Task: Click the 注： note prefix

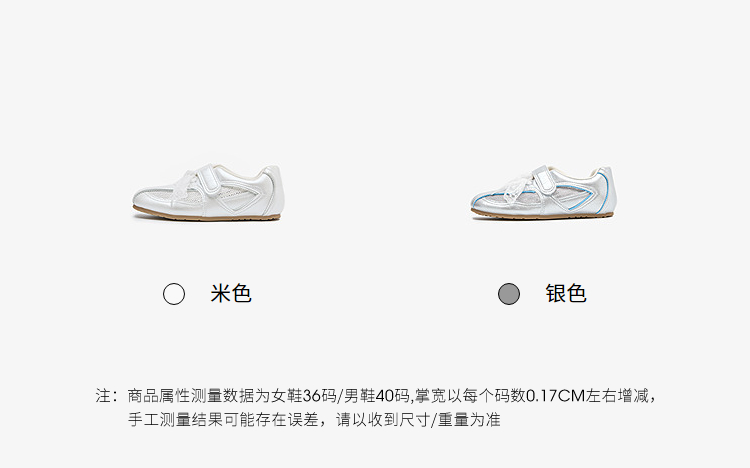Action: pyautogui.click(x=107, y=396)
